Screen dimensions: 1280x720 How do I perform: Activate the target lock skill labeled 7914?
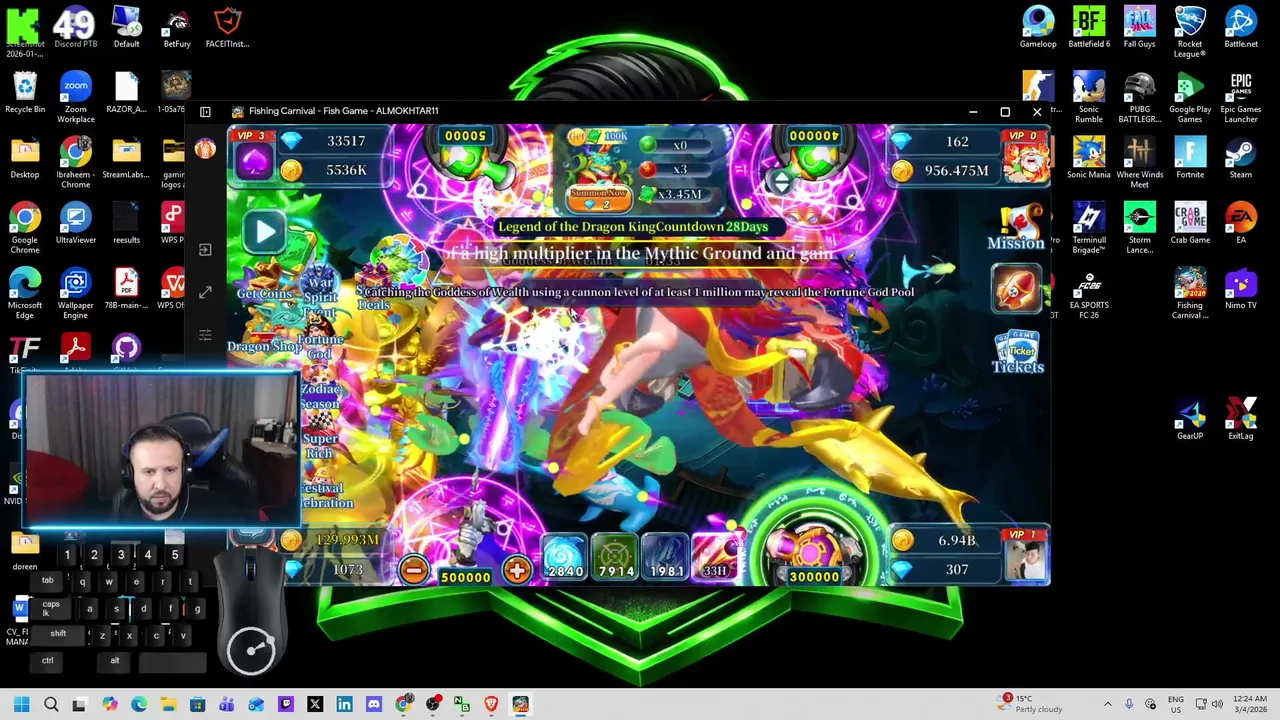[615, 558]
